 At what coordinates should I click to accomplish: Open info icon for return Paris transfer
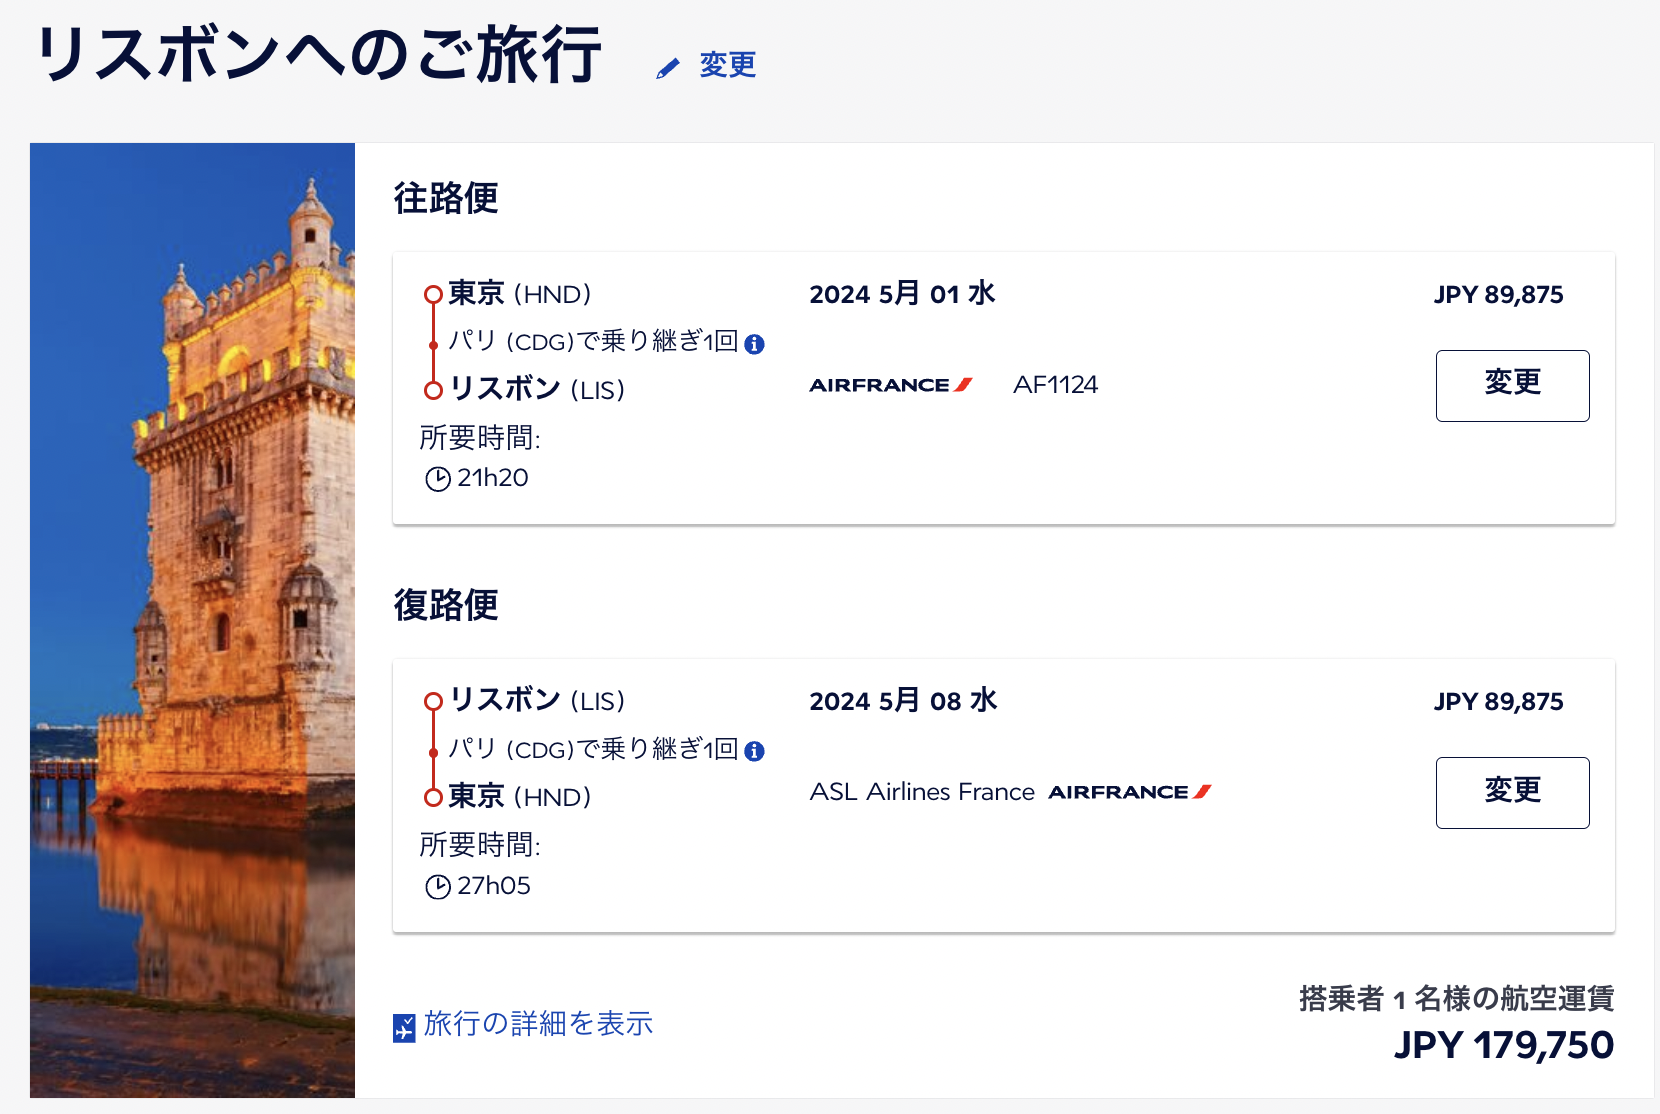[755, 751]
